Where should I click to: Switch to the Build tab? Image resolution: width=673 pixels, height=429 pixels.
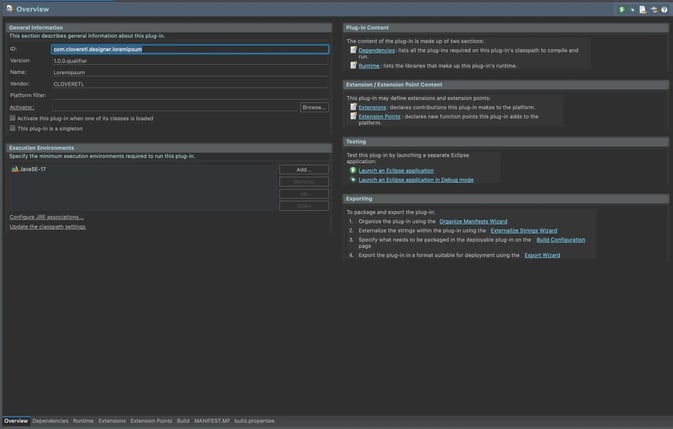(x=183, y=421)
